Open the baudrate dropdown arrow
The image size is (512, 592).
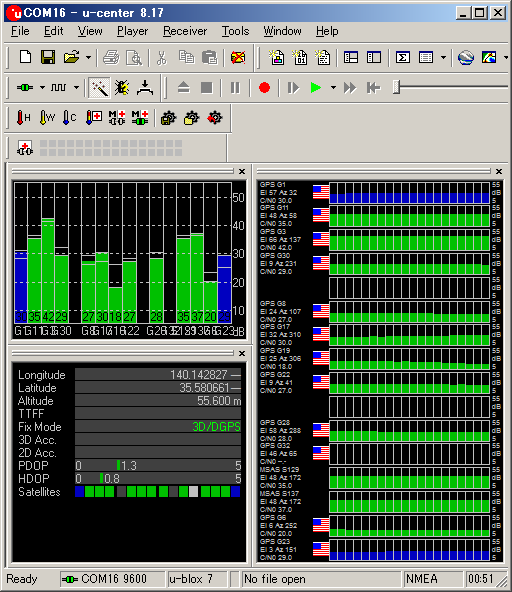(x=76, y=88)
